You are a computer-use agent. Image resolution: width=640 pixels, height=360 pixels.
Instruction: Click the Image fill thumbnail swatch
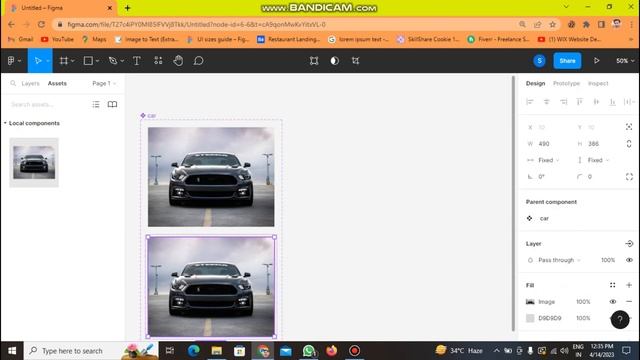(x=530, y=302)
